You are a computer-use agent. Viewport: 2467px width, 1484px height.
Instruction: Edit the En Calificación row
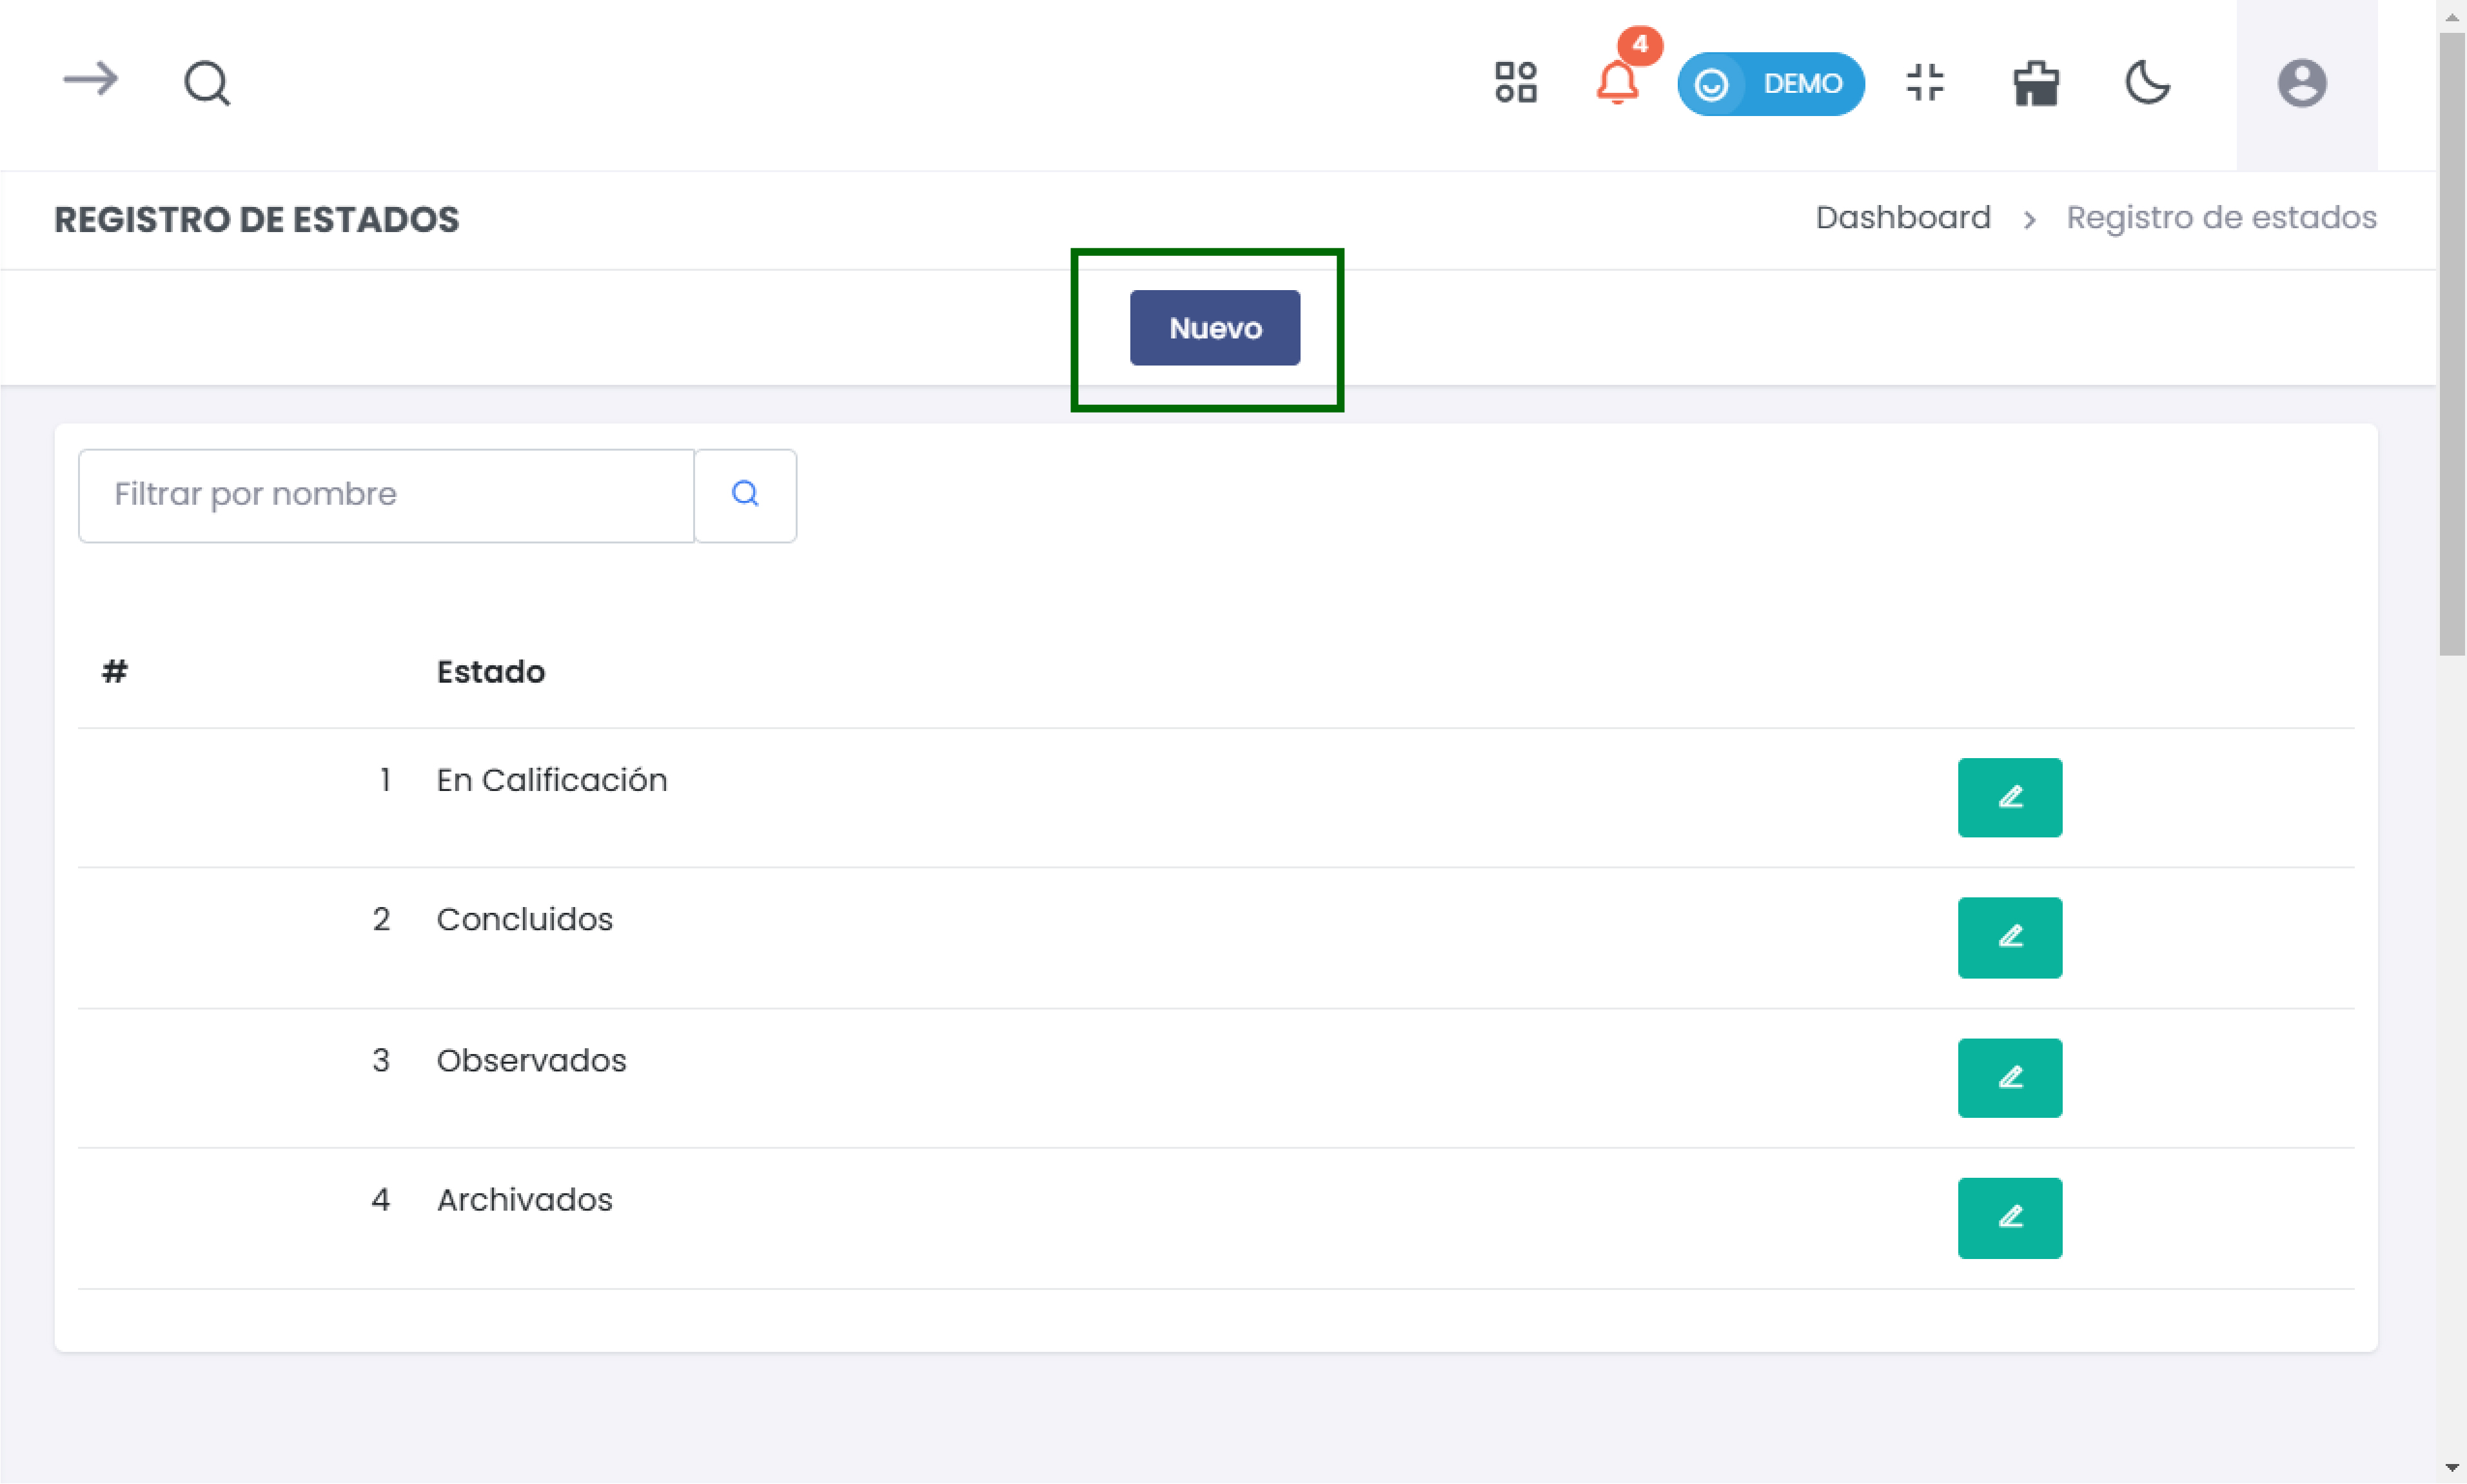click(2009, 797)
